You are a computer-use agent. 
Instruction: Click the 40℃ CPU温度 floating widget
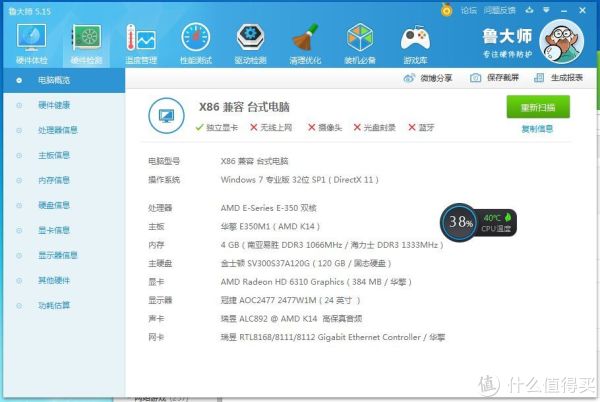(x=497, y=223)
